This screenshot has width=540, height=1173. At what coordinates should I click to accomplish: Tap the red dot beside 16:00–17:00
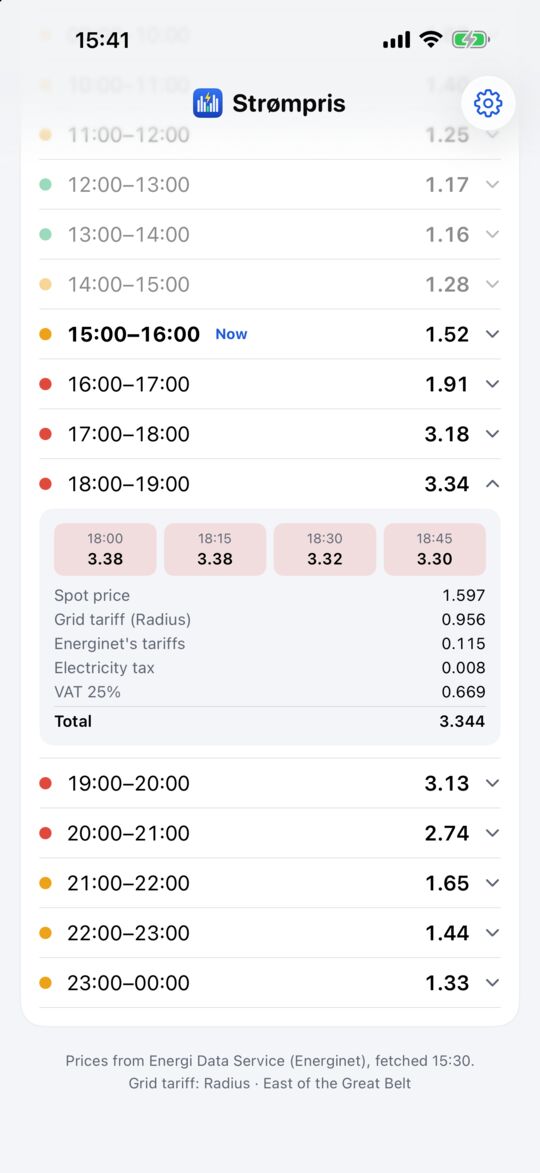click(x=46, y=384)
